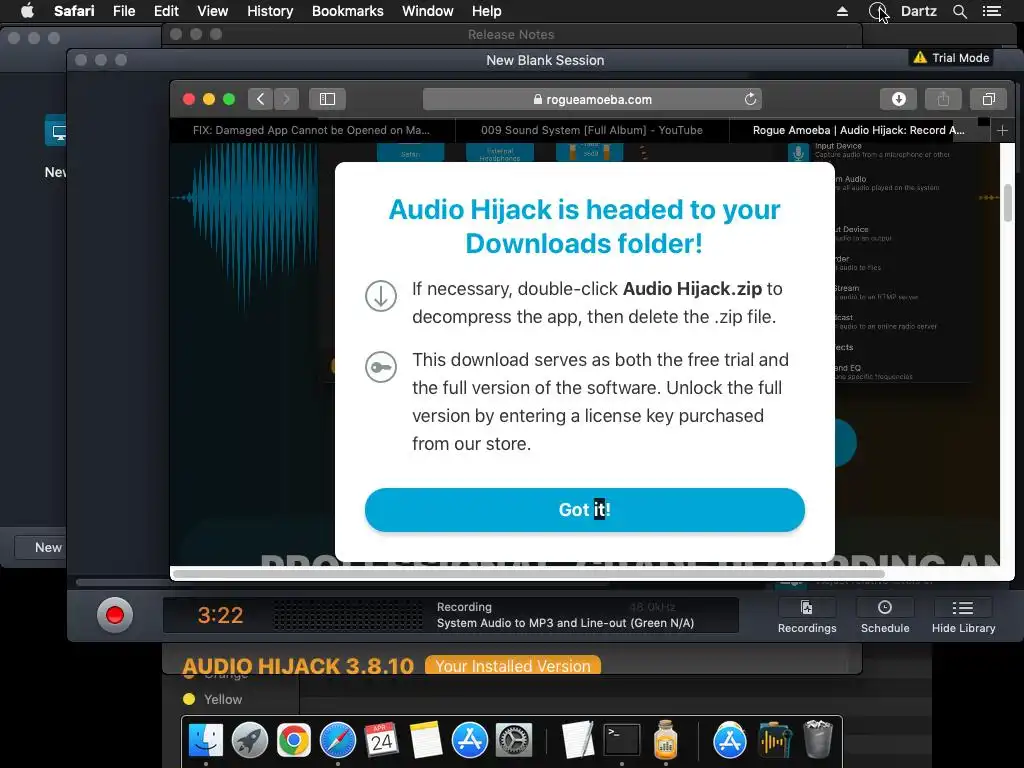Click the rogueamoeba.com address bar
Screen dimensions: 1024x768
(x=592, y=99)
